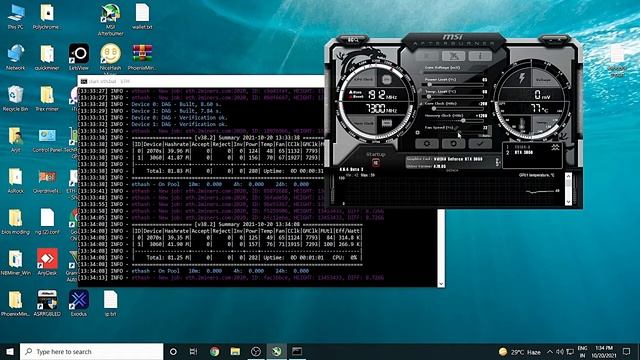The height and width of the screenshot is (360, 640).
Task: Select ip.txt file on desktop
Action: point(110,303)
